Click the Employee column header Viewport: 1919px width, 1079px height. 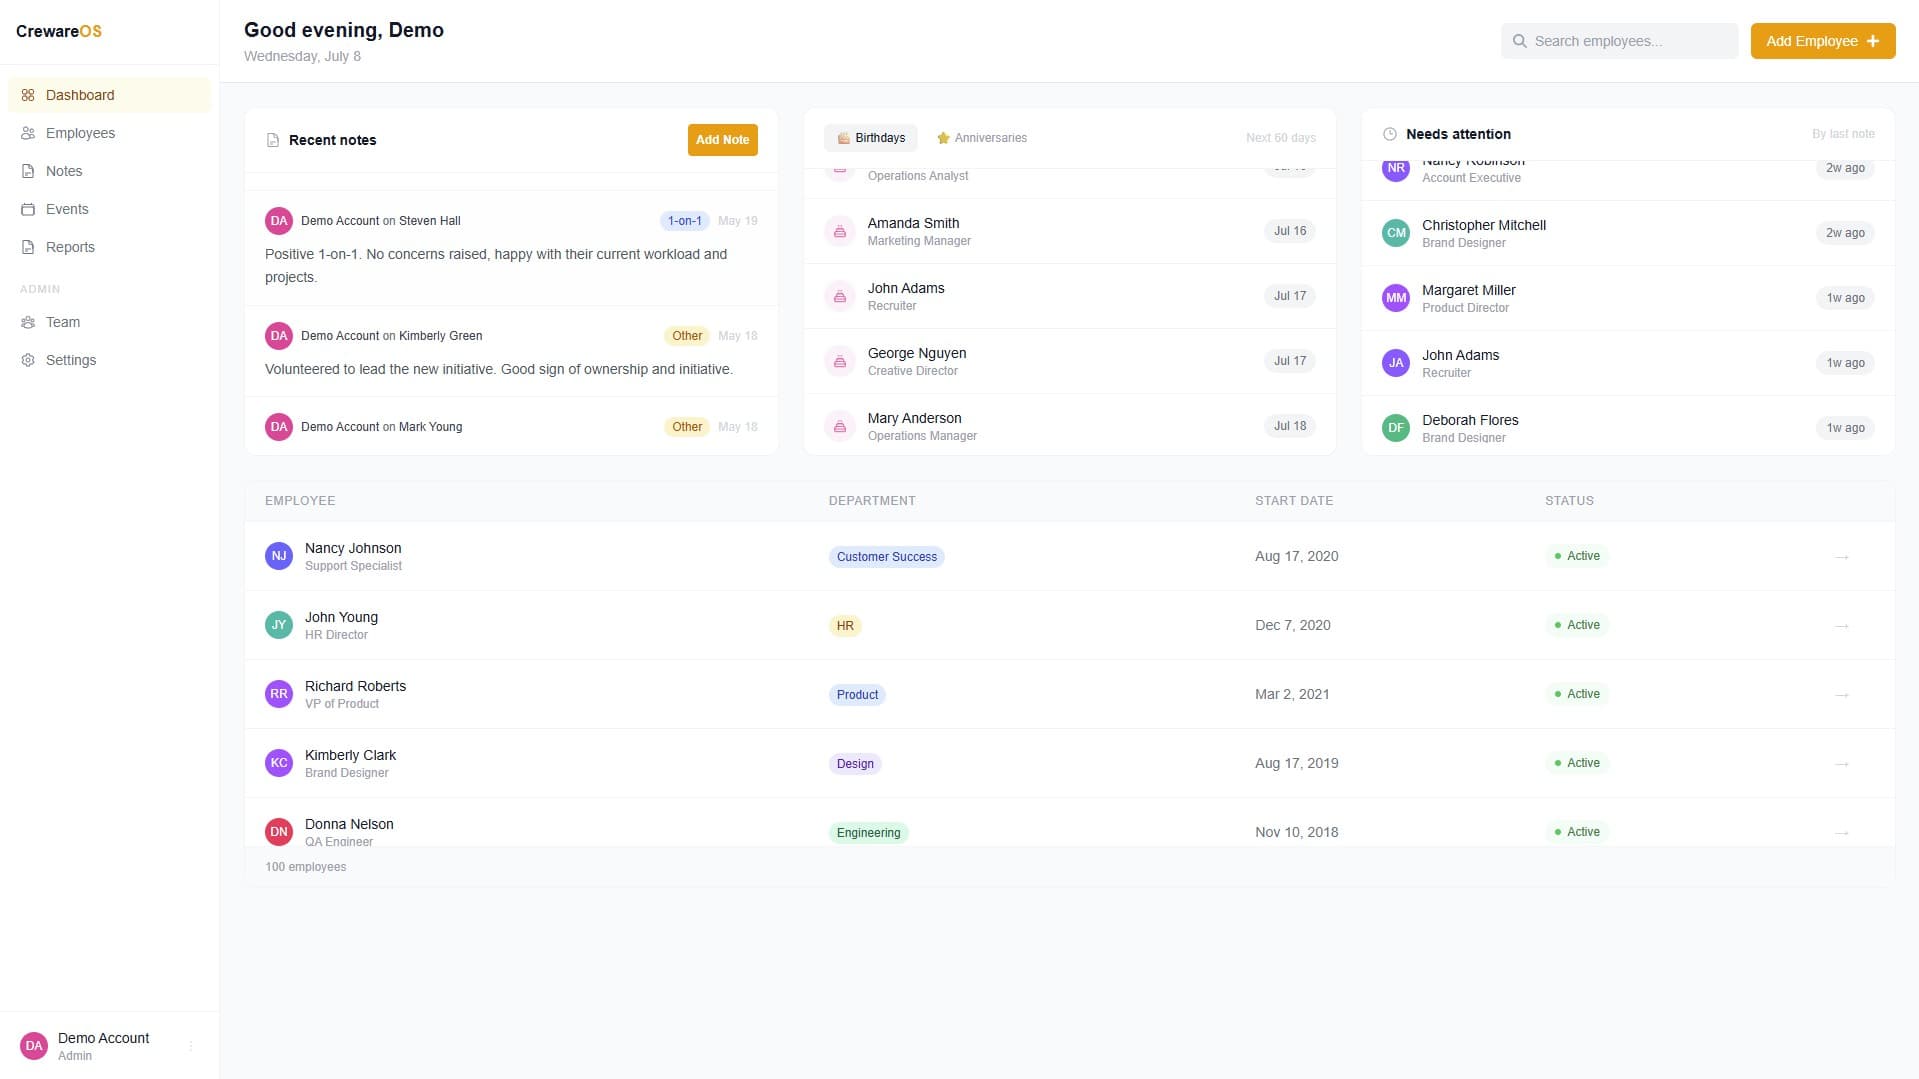click(300, 501)
